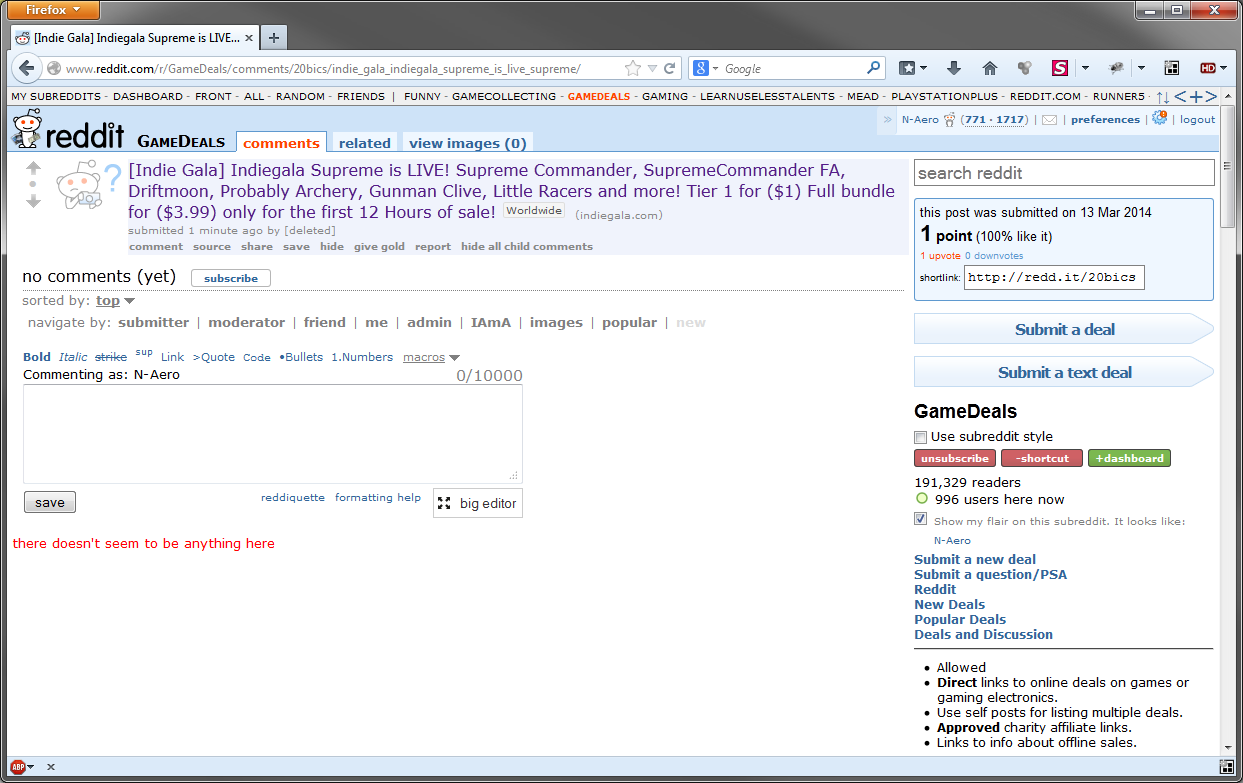Image resolution: width=1243 pixels, height=783 pixels.
Task: Click the red S extension icon
Action: tap(1060, 68)
